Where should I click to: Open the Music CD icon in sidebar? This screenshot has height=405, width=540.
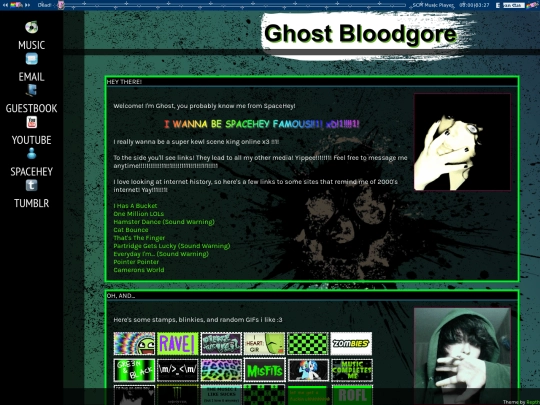pos(31,27)
